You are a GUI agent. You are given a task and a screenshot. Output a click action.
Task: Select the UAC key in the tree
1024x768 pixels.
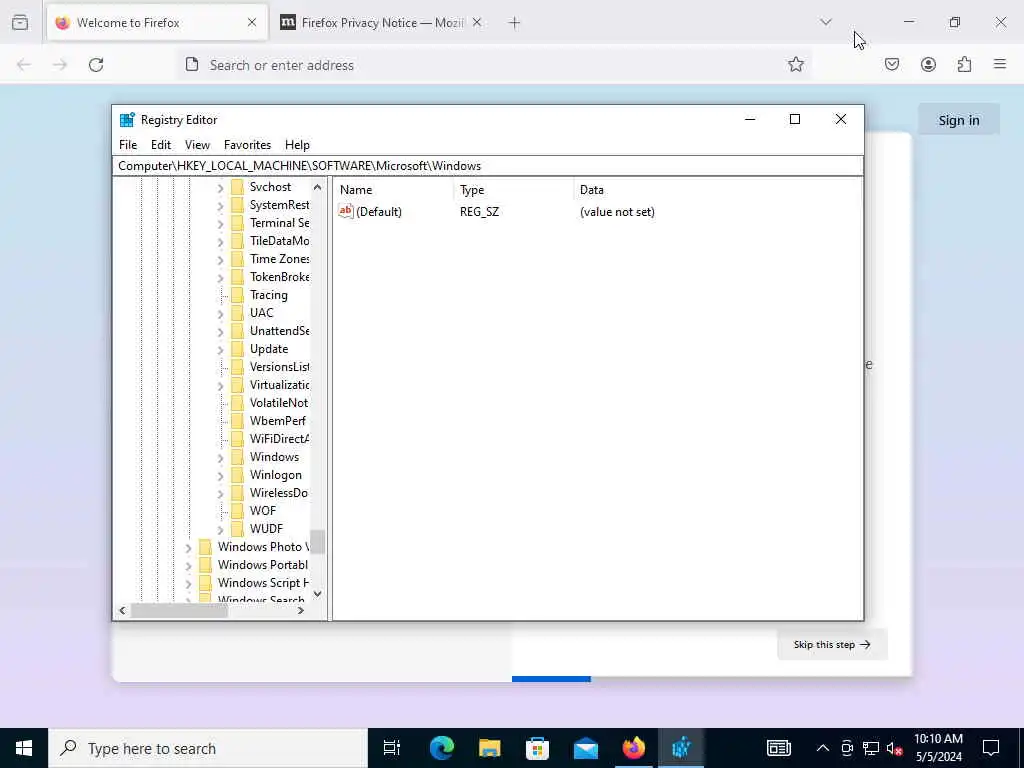262,313
